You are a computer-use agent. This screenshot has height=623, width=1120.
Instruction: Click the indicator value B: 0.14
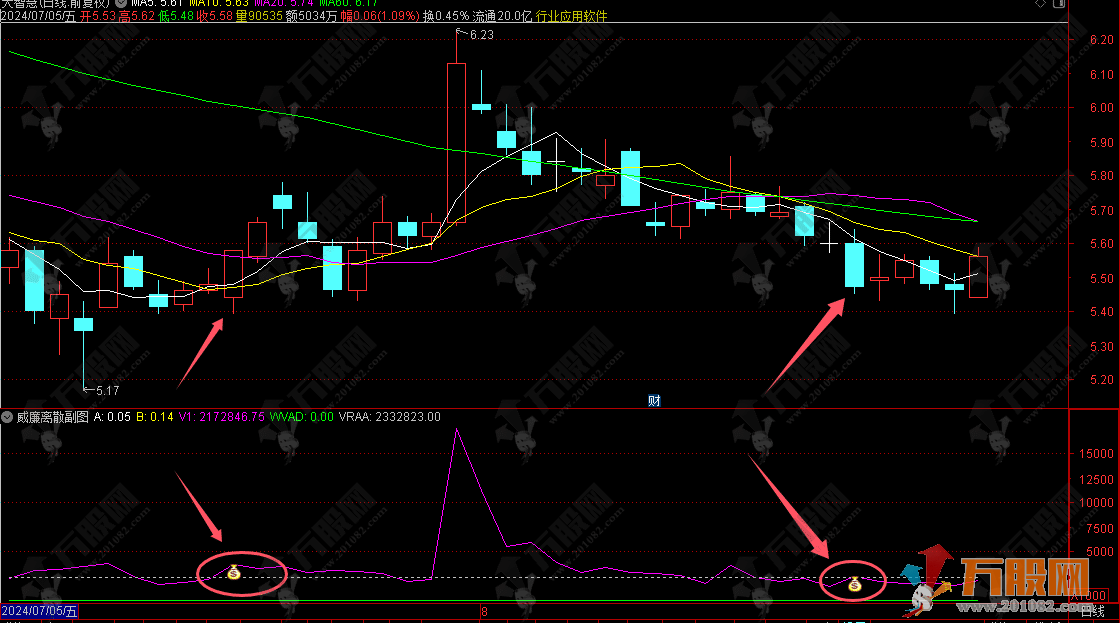(155, 417)
